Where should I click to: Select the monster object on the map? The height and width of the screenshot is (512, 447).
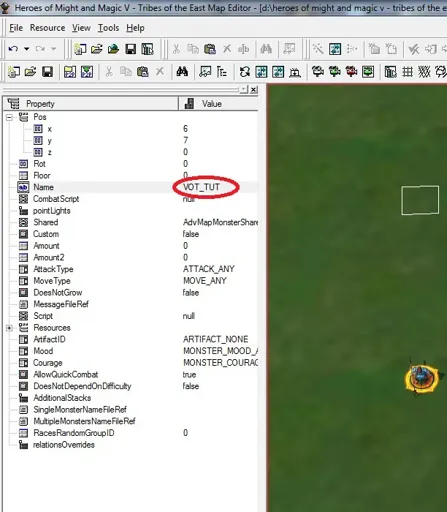pos(421,379)
